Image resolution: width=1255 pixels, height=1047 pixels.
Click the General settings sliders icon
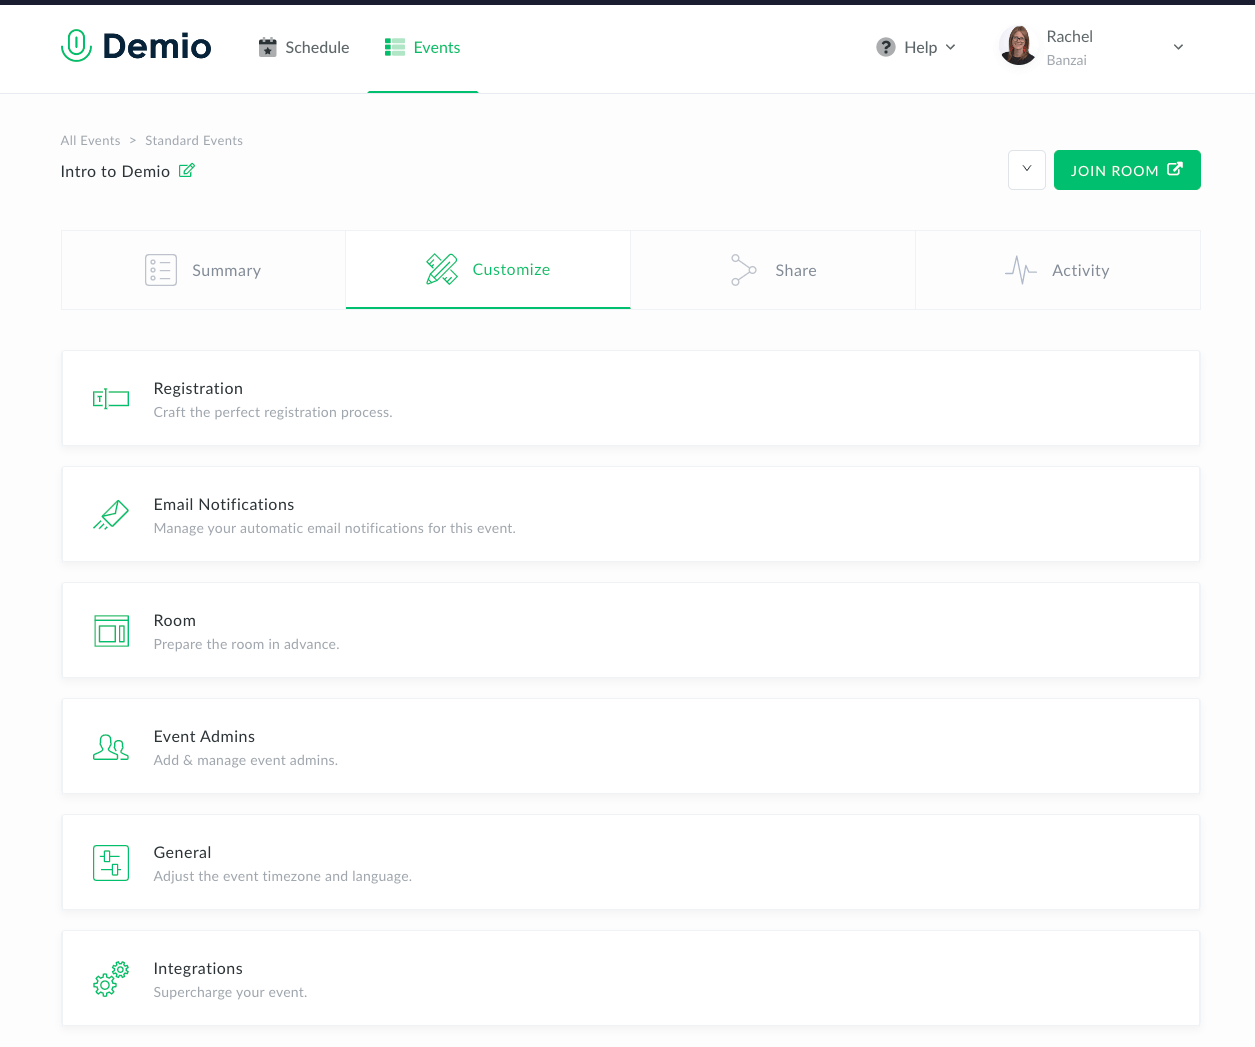(110, 862)
